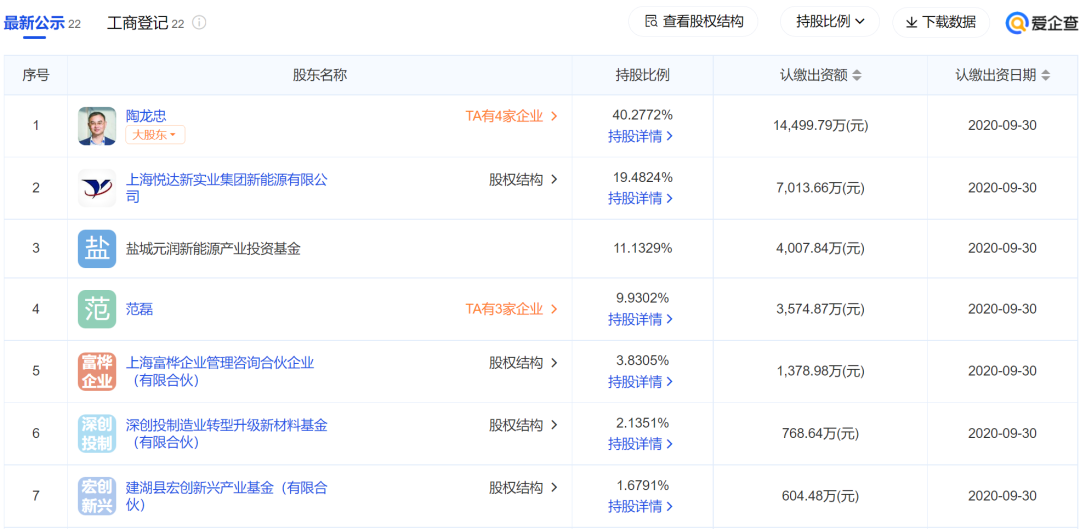Expand 股权结构 for 上海富桦企业管理咨询
Screen dimensions: 1080x529
[523, 363]
